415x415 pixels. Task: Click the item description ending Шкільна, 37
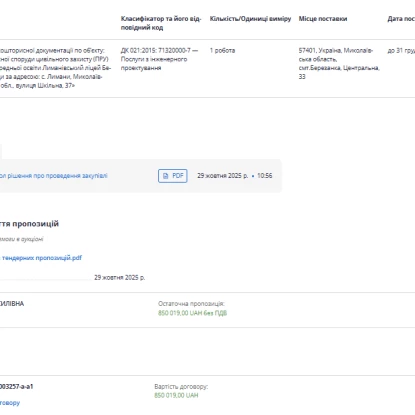(x=55, y=68)
